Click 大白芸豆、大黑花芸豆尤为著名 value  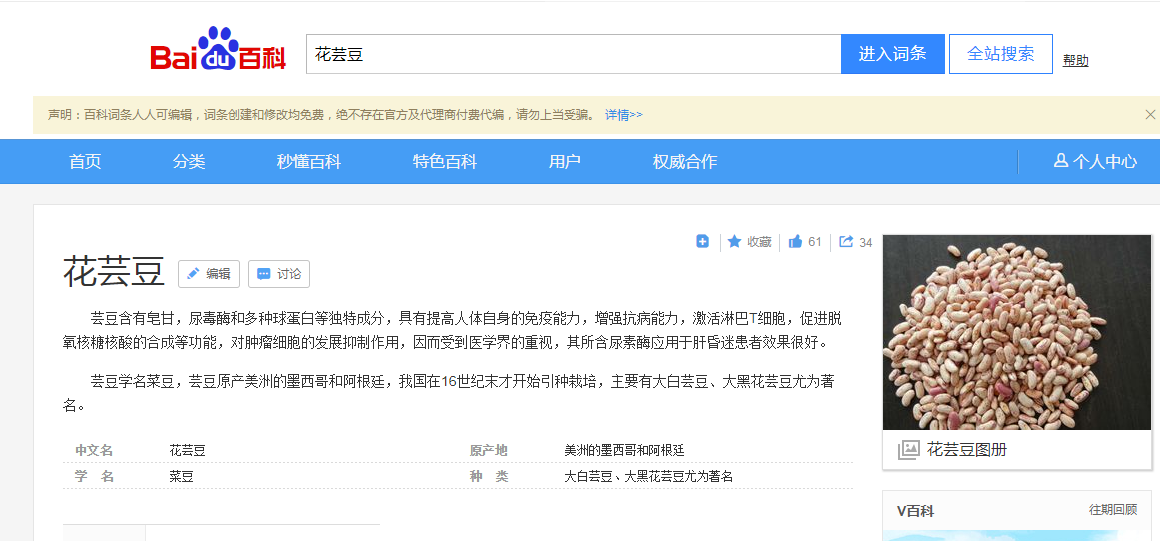648,477
